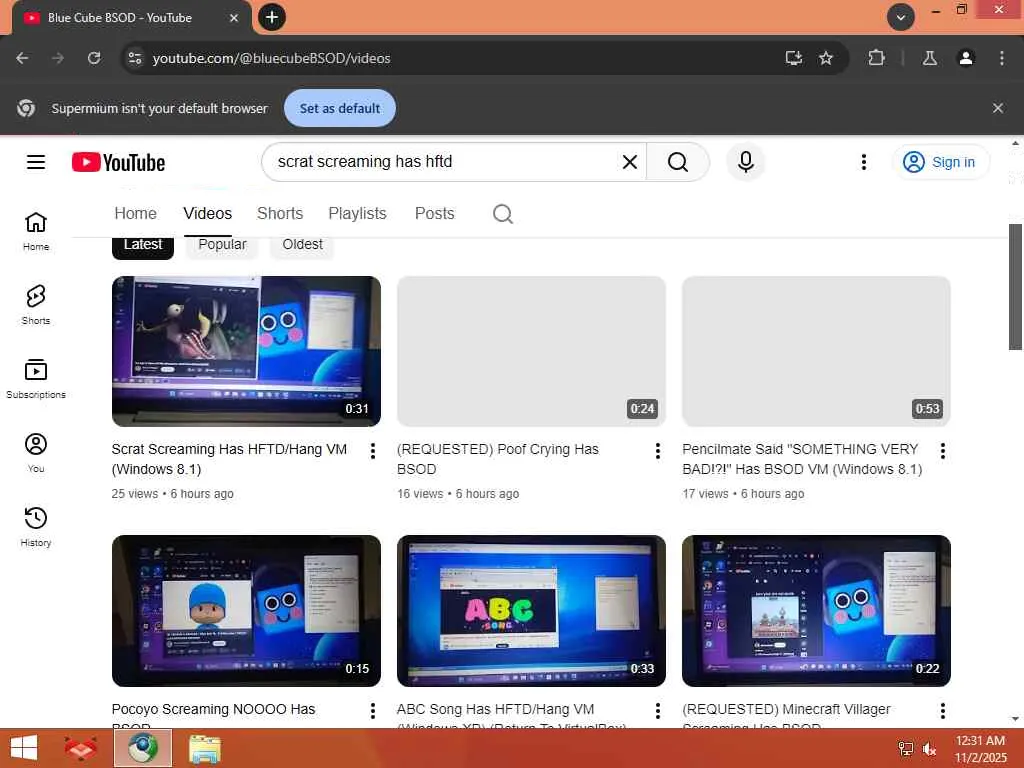Viewport: 1024px width, 768px height.
Task: Open the Pencilmate 0:53 video thumbnail
Action: [x=816, y=351]
